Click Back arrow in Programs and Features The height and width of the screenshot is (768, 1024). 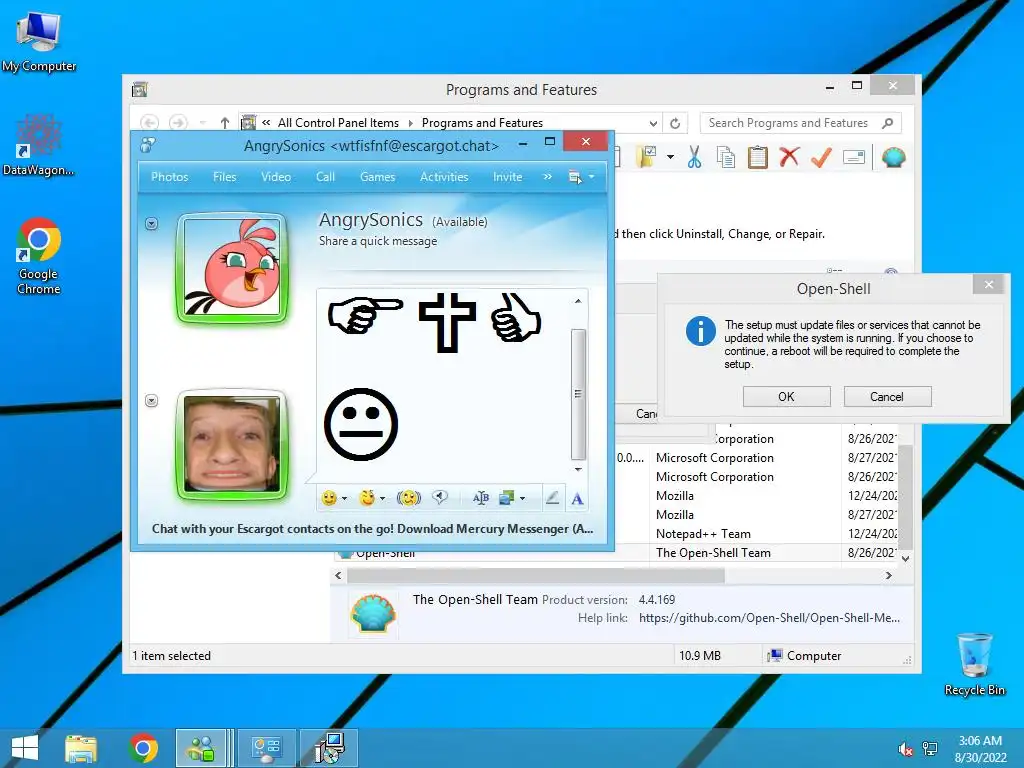pos(150,123)
